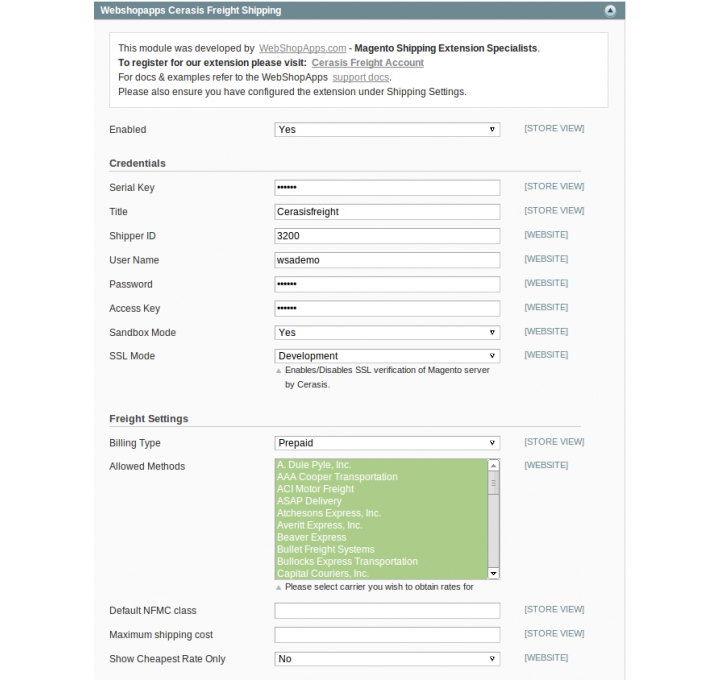Click the Shipper ID field

click(x=387, y=236)
